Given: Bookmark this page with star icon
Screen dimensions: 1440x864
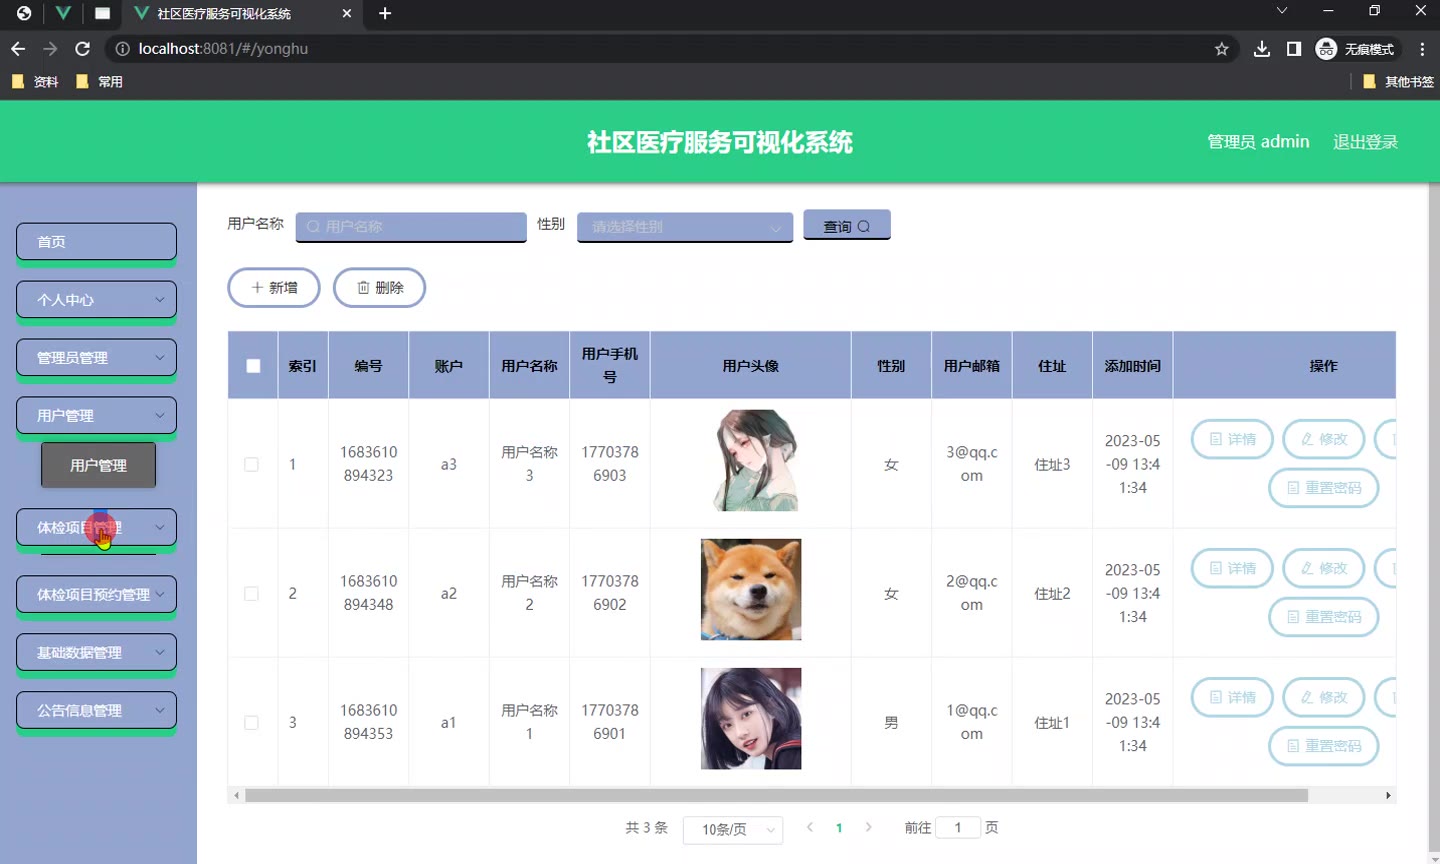Looking at the screenshot, I should [1221, 49].
